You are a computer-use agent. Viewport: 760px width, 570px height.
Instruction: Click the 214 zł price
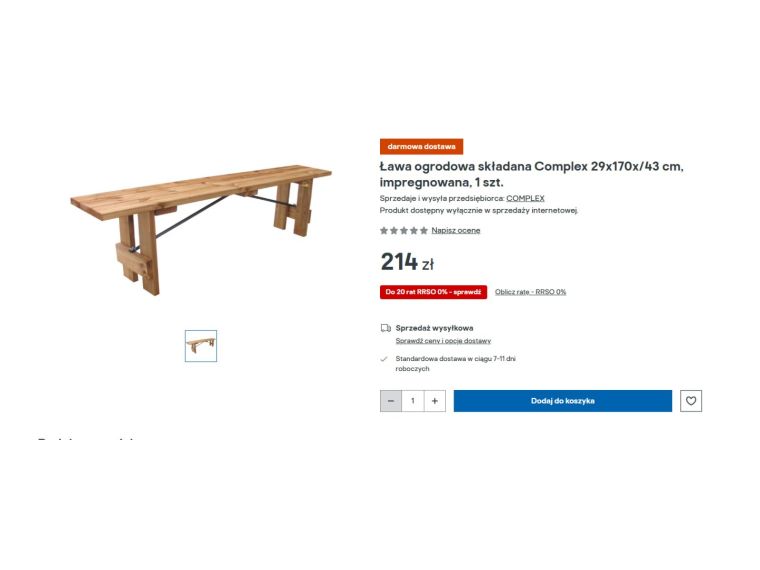point(407,262)
